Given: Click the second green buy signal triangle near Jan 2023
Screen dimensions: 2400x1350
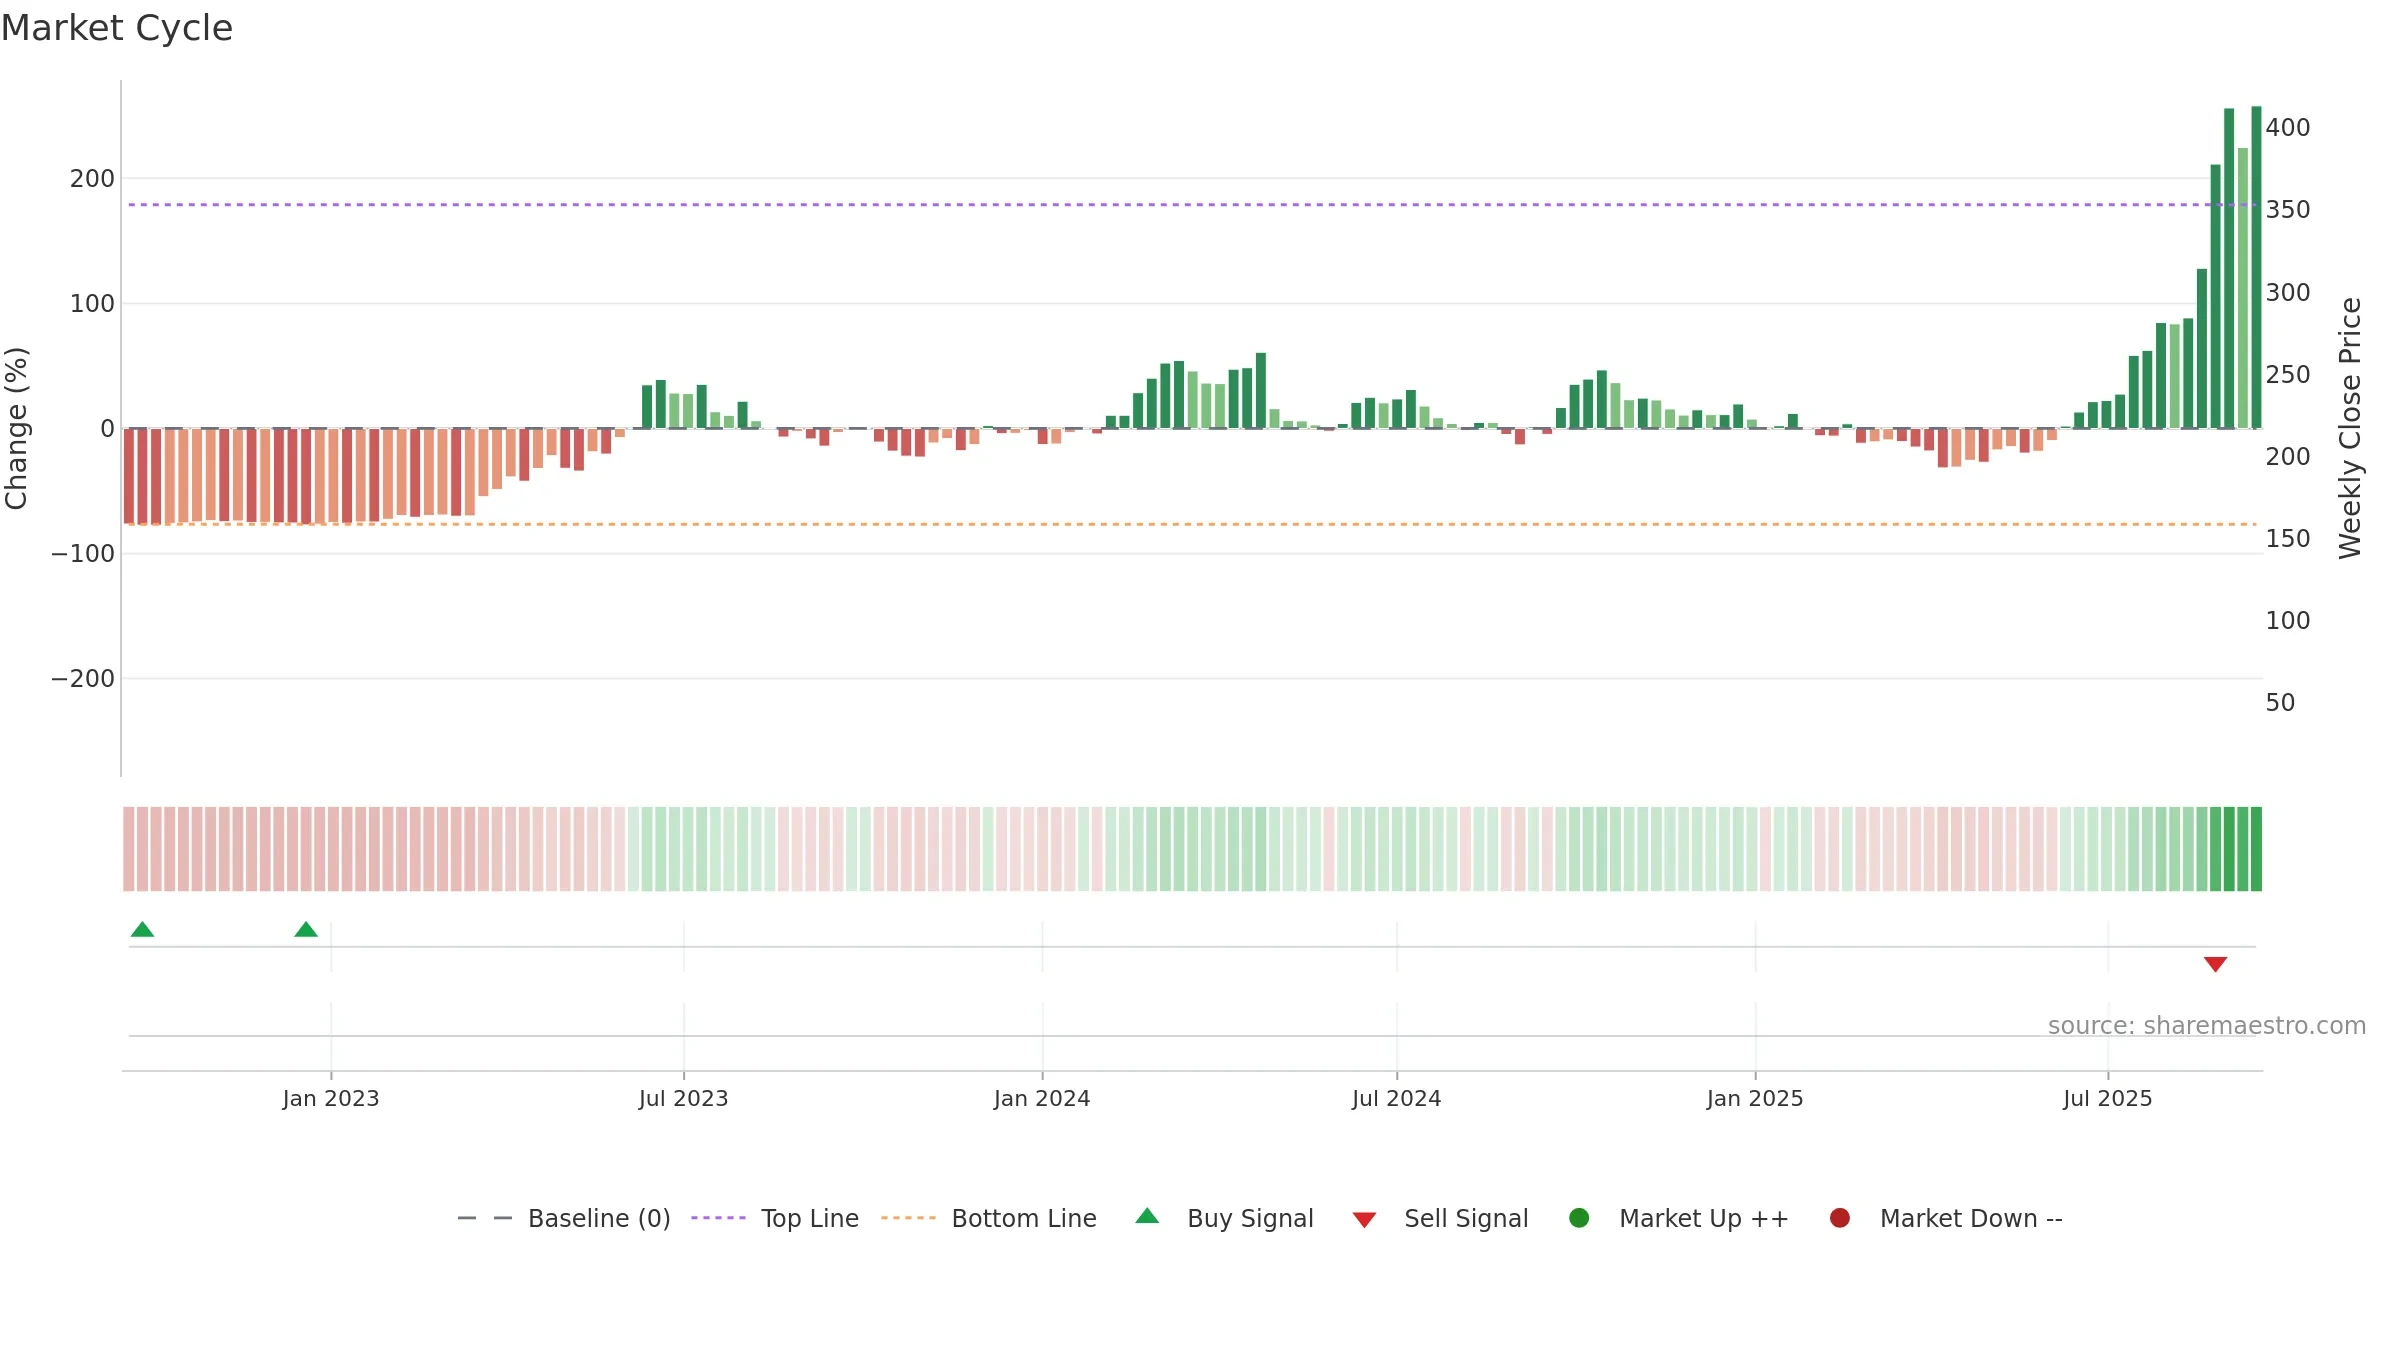Looking at the screenshot, I should point(306,930).
